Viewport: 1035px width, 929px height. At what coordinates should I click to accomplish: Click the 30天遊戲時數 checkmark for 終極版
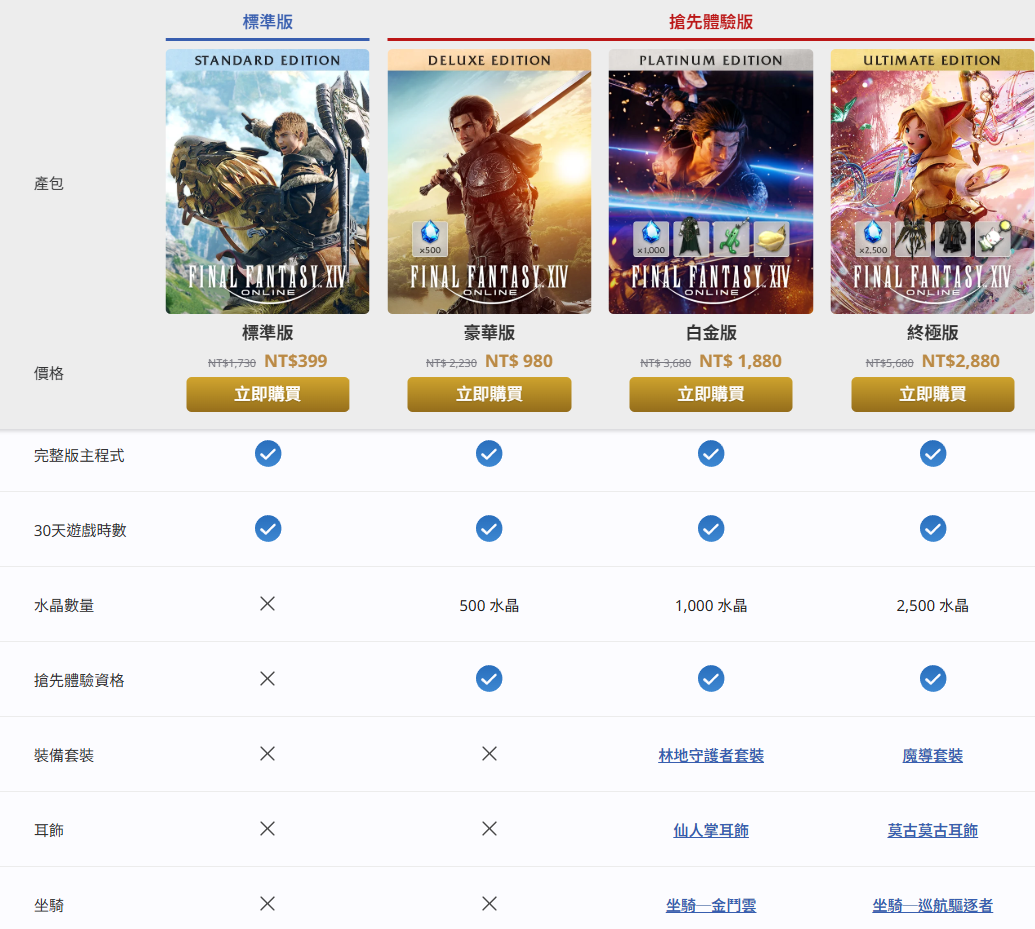point(933,529)
